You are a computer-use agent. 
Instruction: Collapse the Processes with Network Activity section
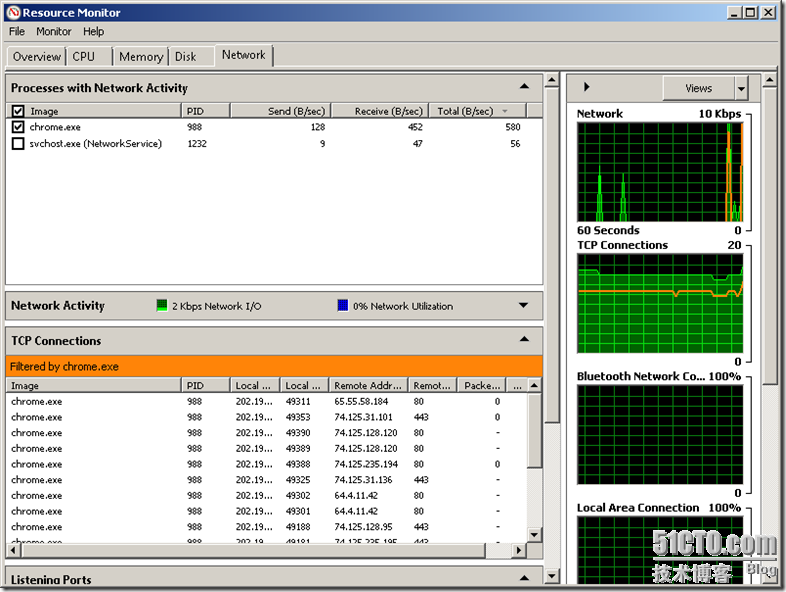524,86
